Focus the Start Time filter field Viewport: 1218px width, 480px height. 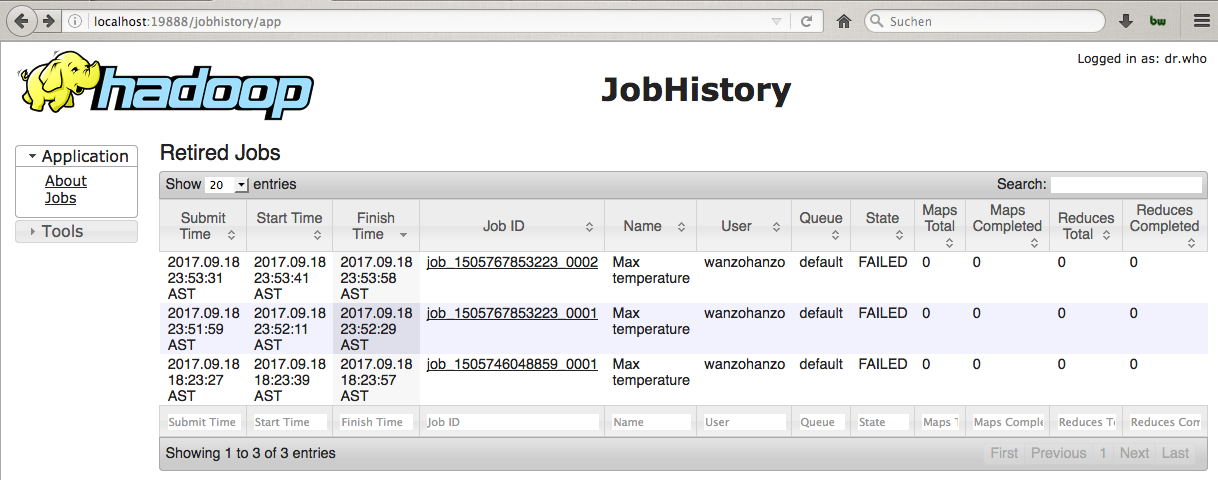[x=289, y=422]
